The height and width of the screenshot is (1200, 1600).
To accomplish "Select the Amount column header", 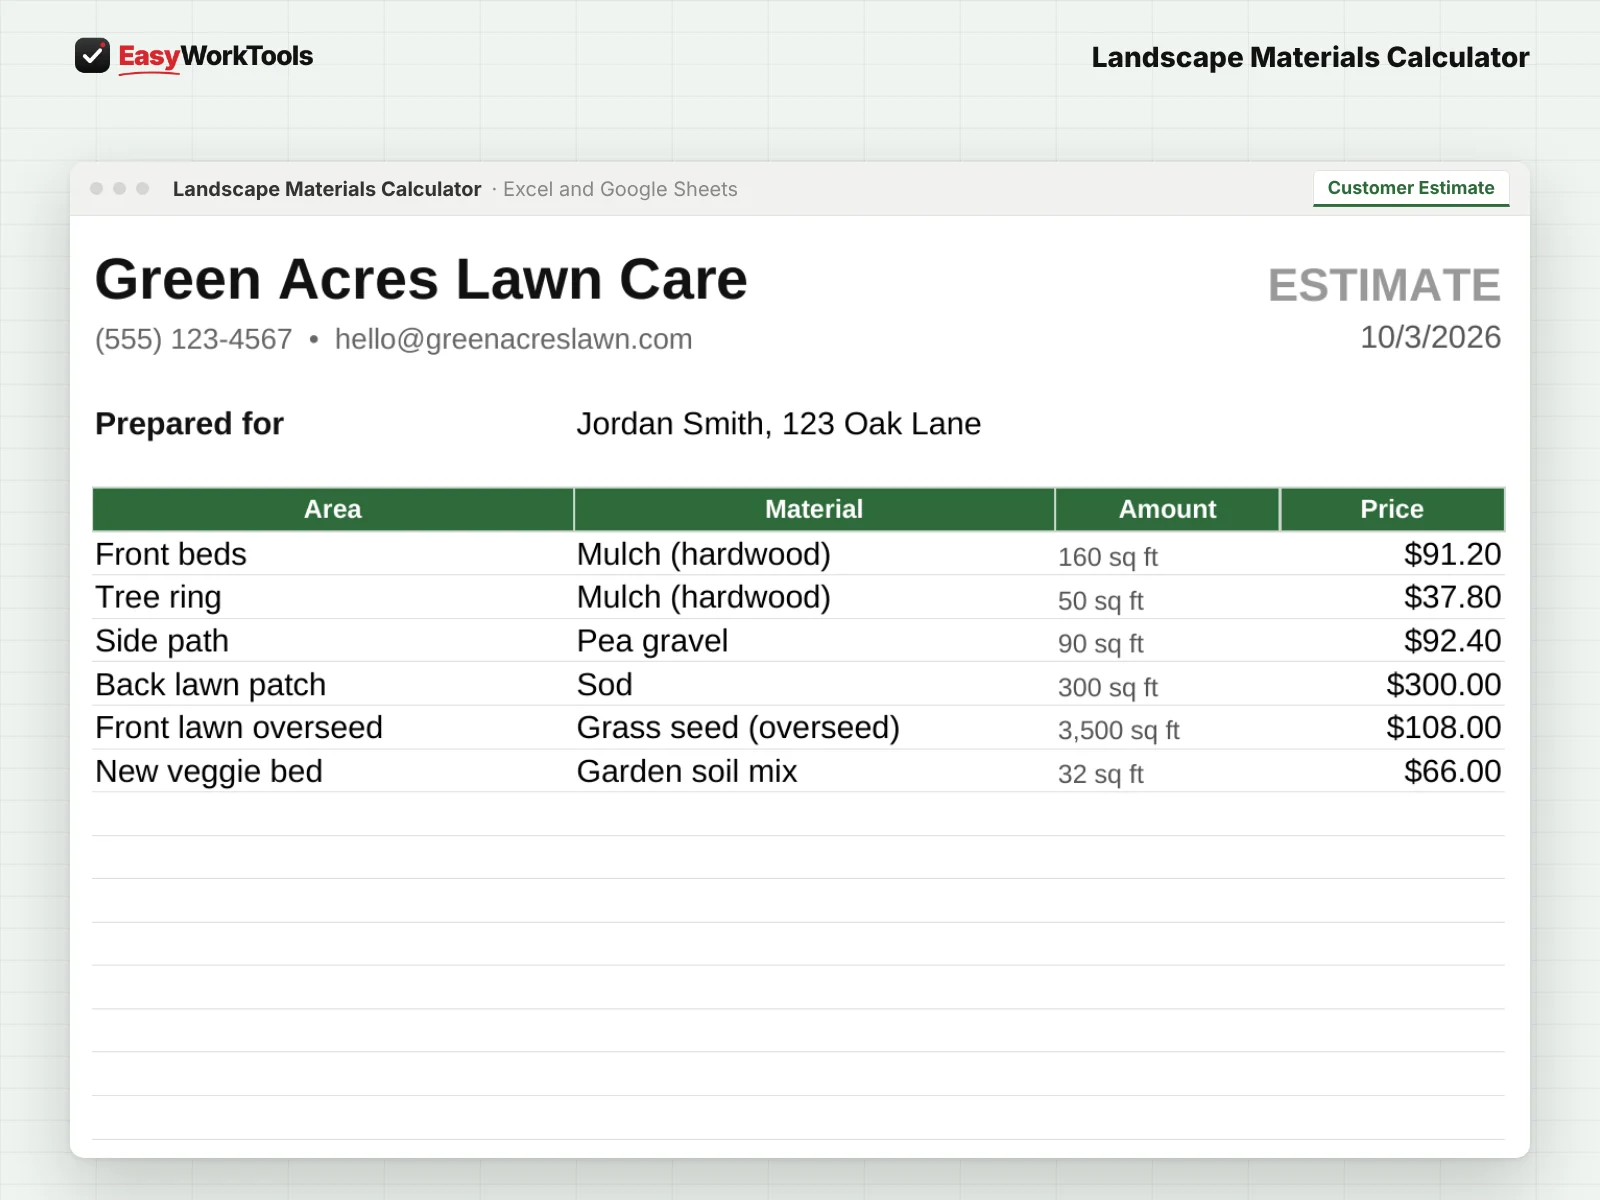I will pos(1167,509).
